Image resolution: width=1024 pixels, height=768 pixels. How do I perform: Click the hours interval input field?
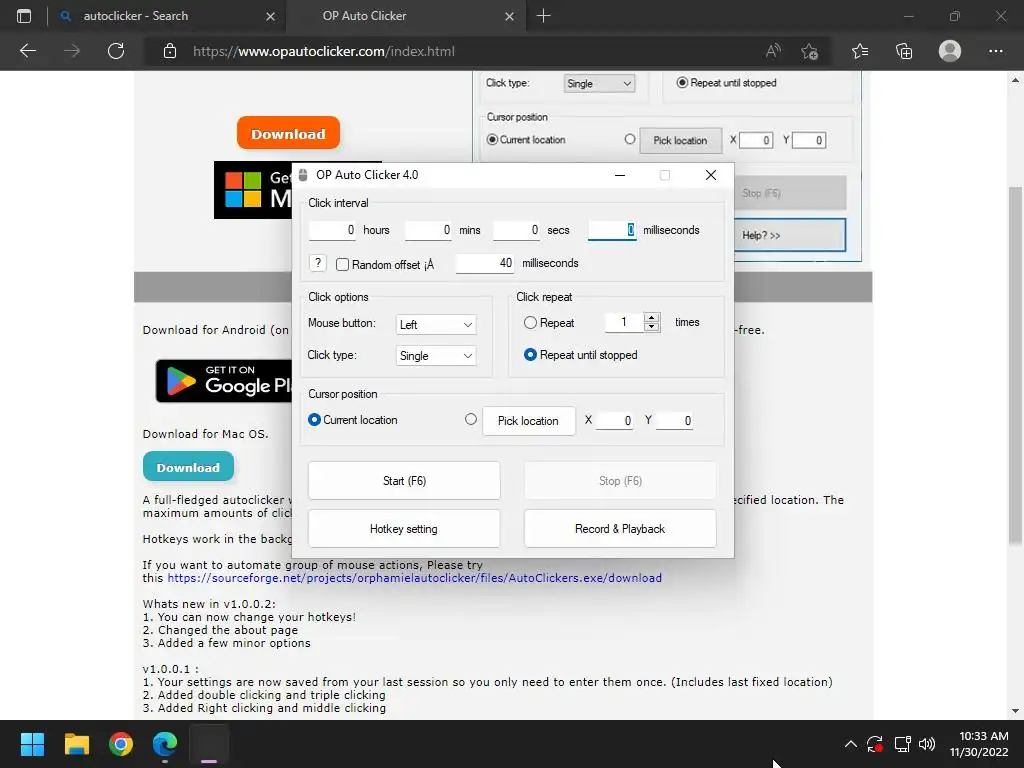[332, 230]
